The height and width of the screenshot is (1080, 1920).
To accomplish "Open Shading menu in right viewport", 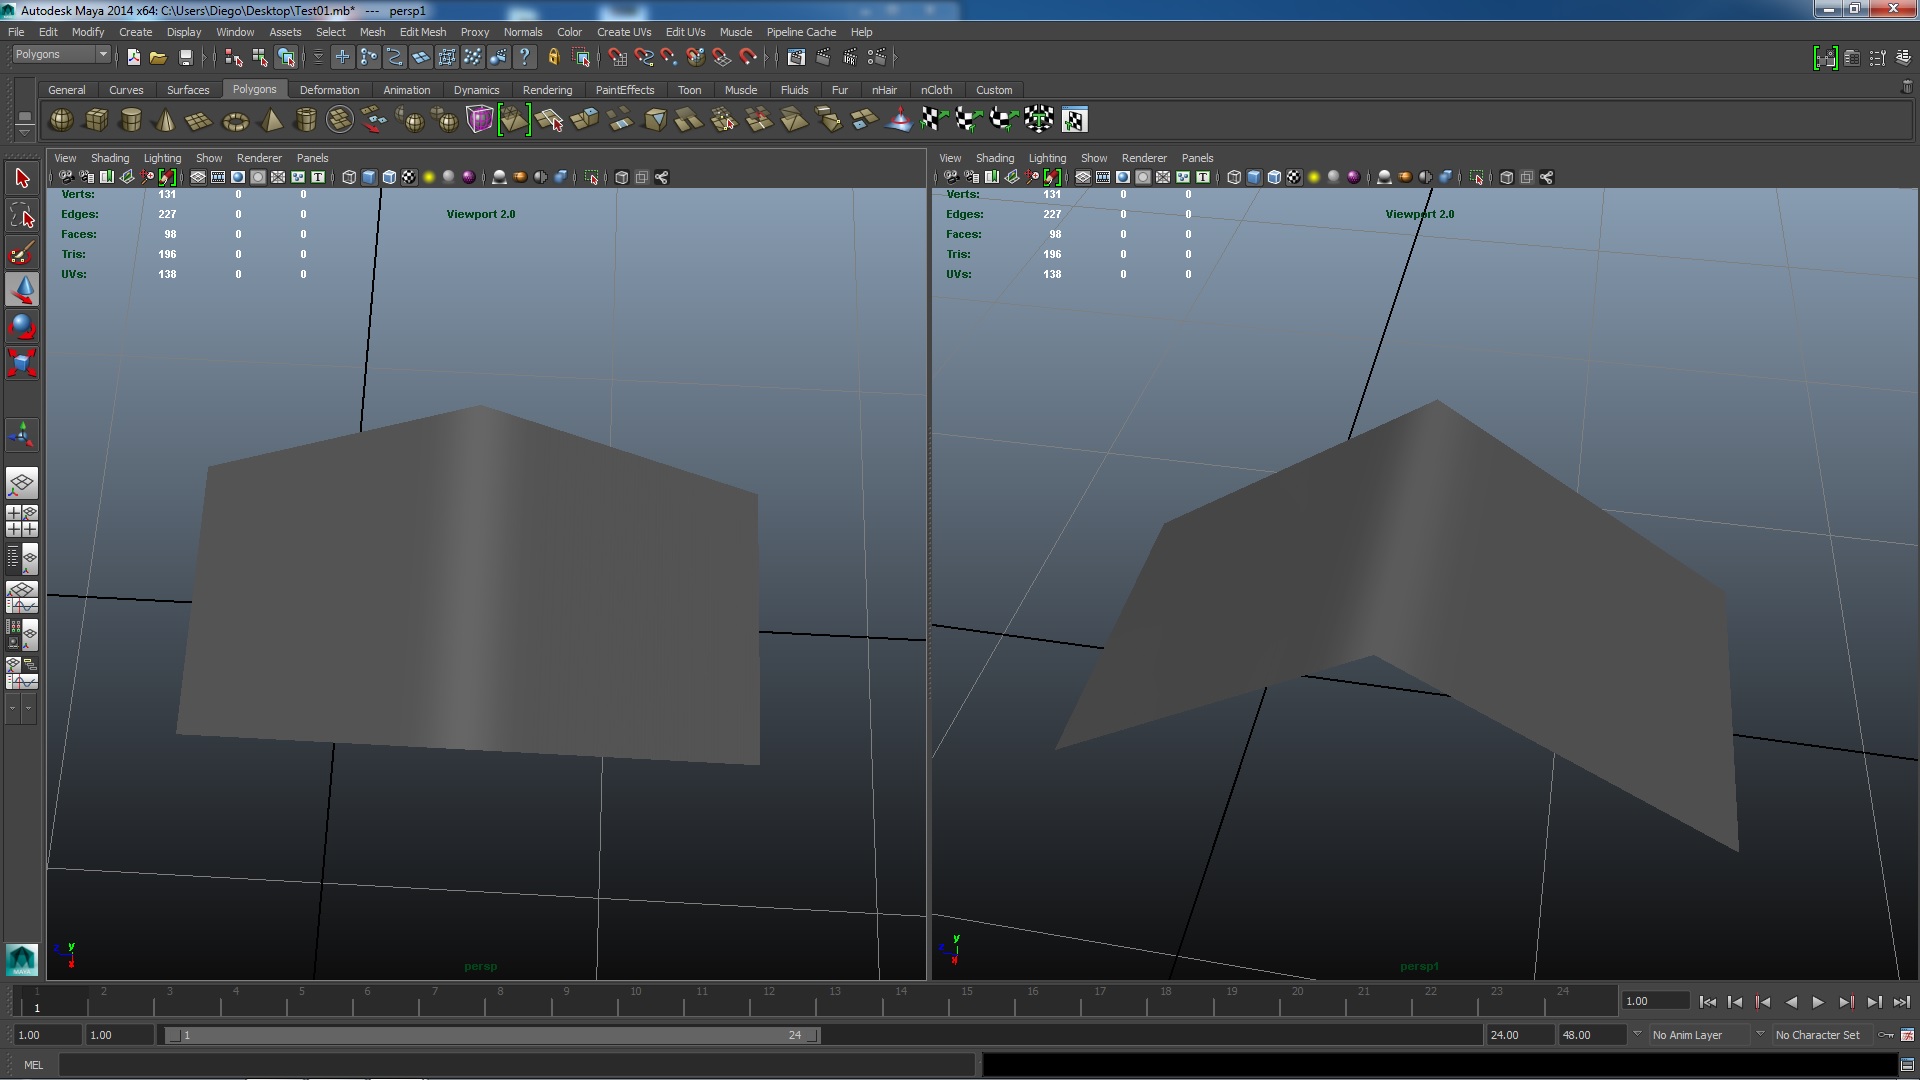I will [994, 158].
